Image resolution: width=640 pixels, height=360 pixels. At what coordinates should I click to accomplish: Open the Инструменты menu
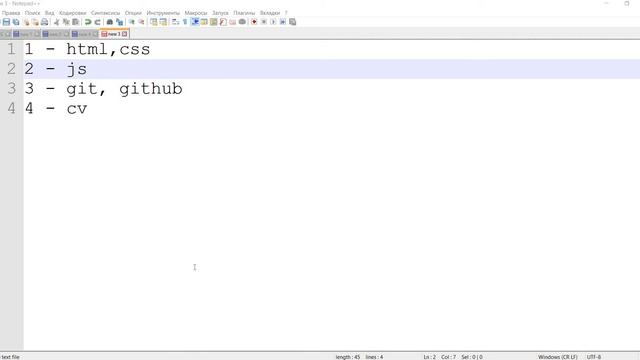(163, 13)
